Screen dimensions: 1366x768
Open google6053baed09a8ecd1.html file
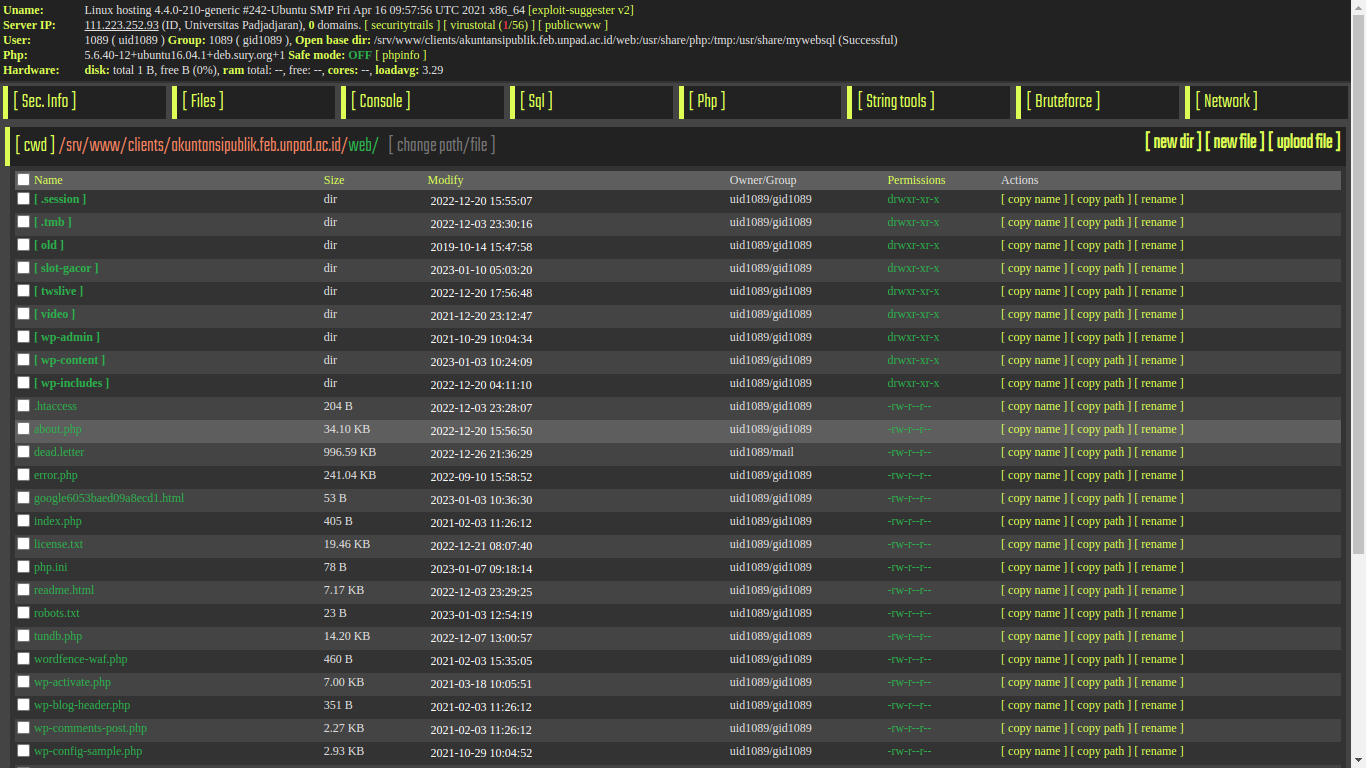[x=109, y=498]
